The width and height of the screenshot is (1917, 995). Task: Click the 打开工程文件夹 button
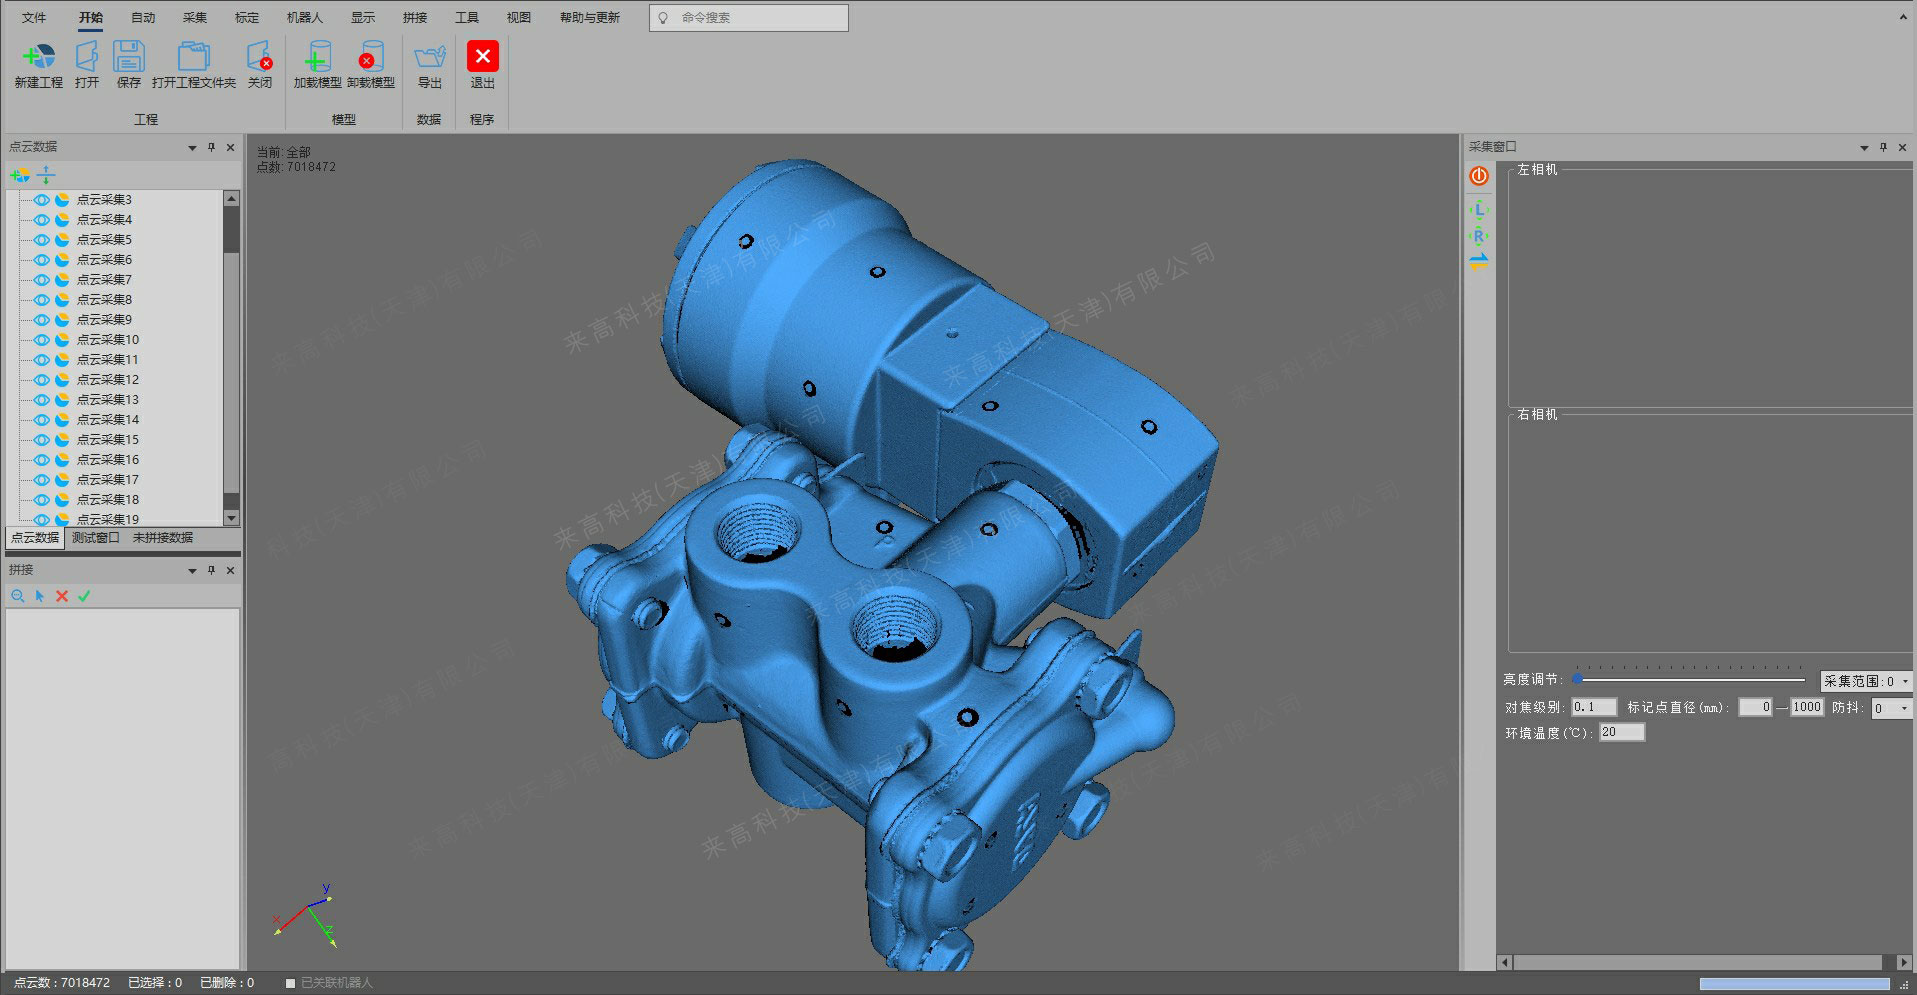193,58
